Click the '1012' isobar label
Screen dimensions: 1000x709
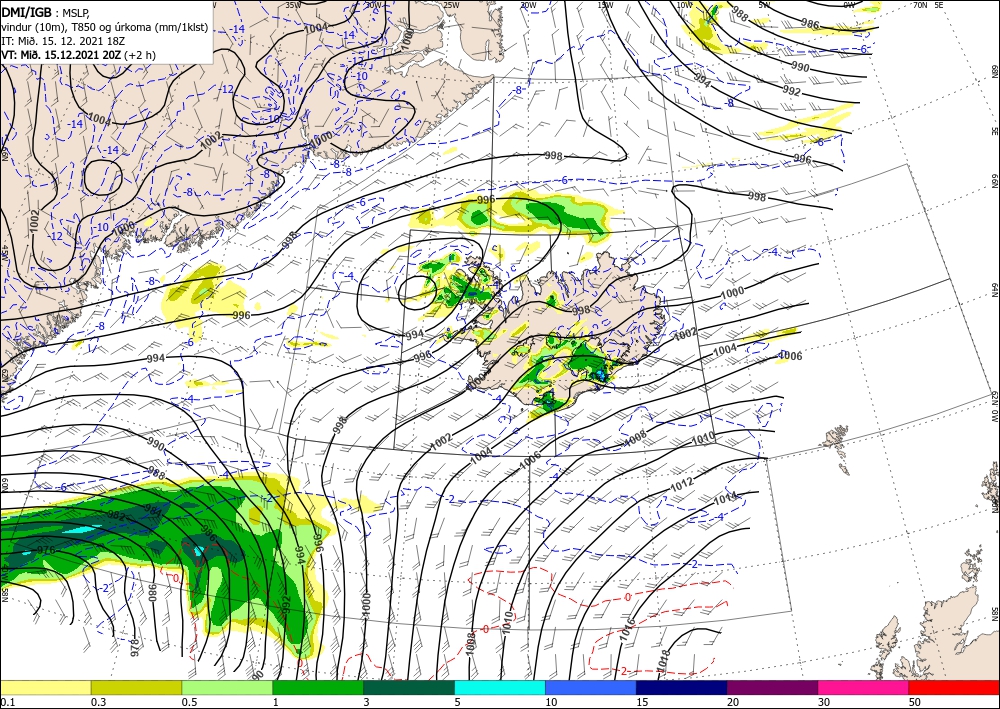(682, 485)
